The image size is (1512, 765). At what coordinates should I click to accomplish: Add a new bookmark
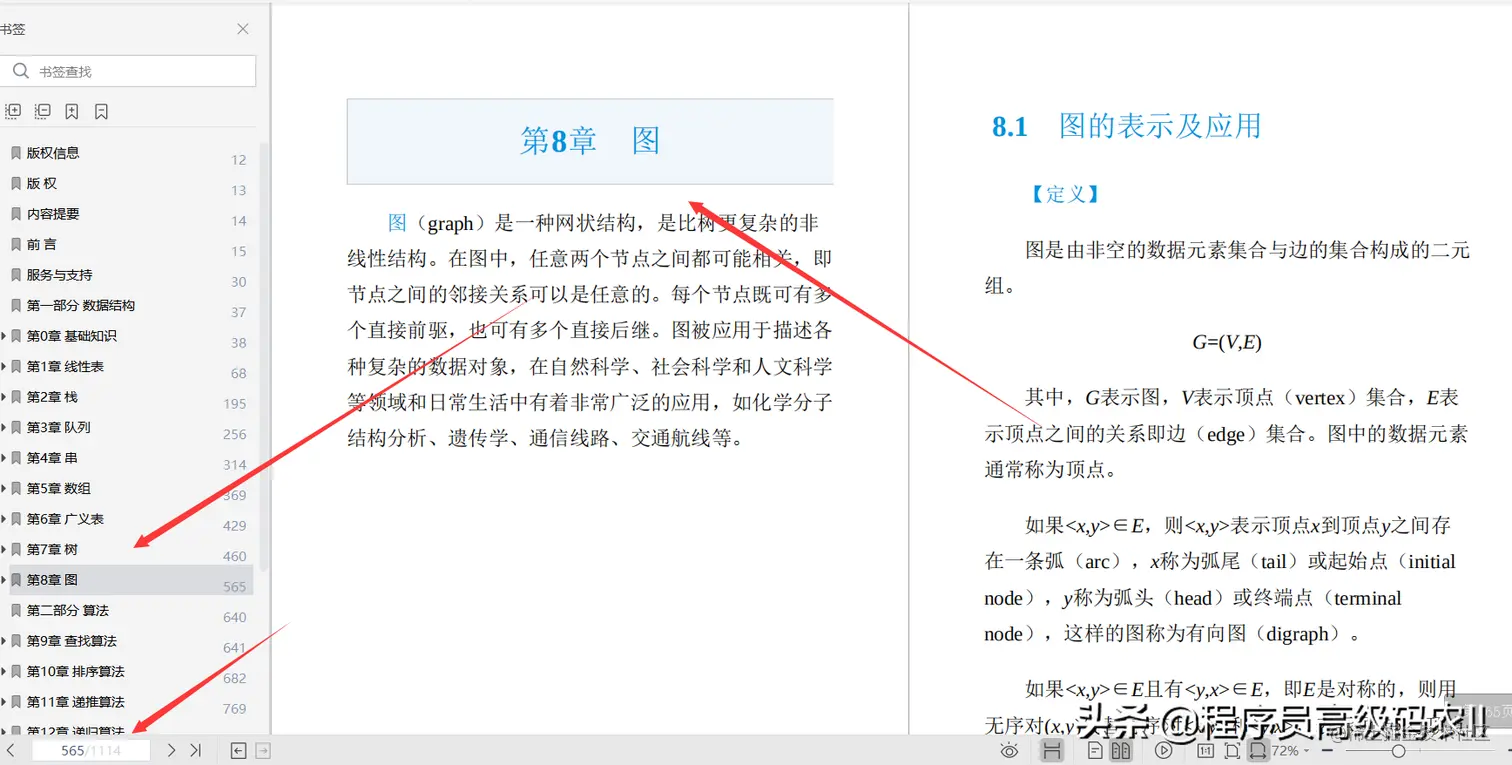(x=71, y=111)
